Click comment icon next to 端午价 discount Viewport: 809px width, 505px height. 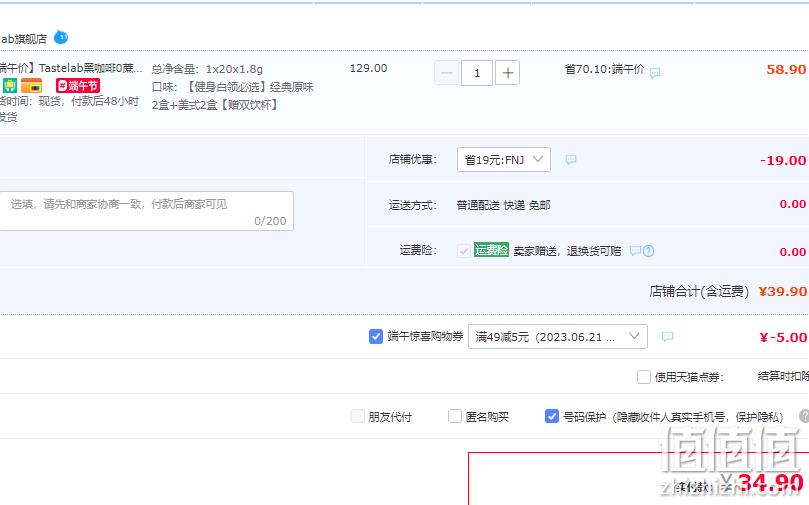coord(655,73)
